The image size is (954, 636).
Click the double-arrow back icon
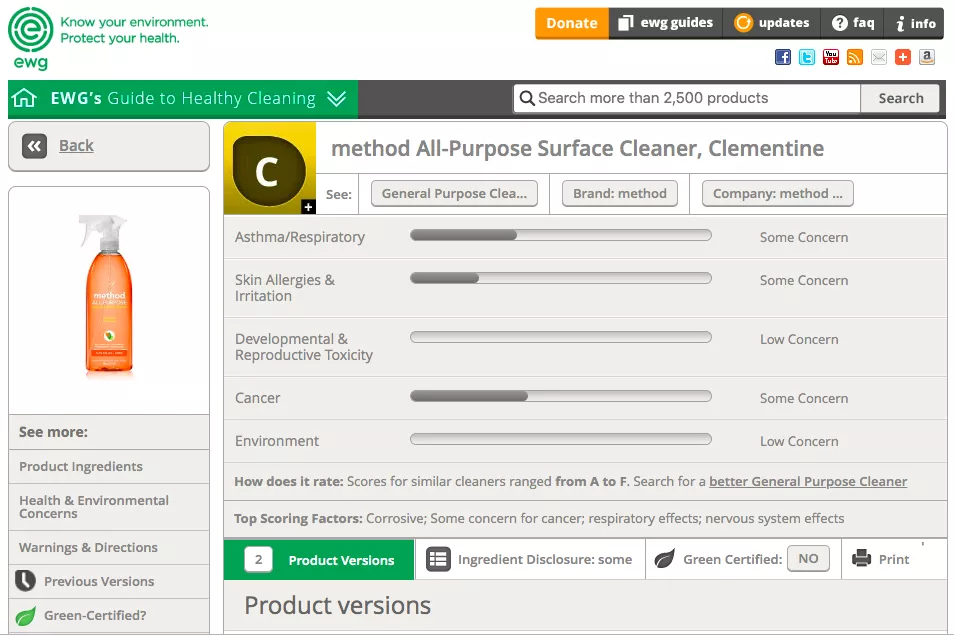[x=34, y=146]
